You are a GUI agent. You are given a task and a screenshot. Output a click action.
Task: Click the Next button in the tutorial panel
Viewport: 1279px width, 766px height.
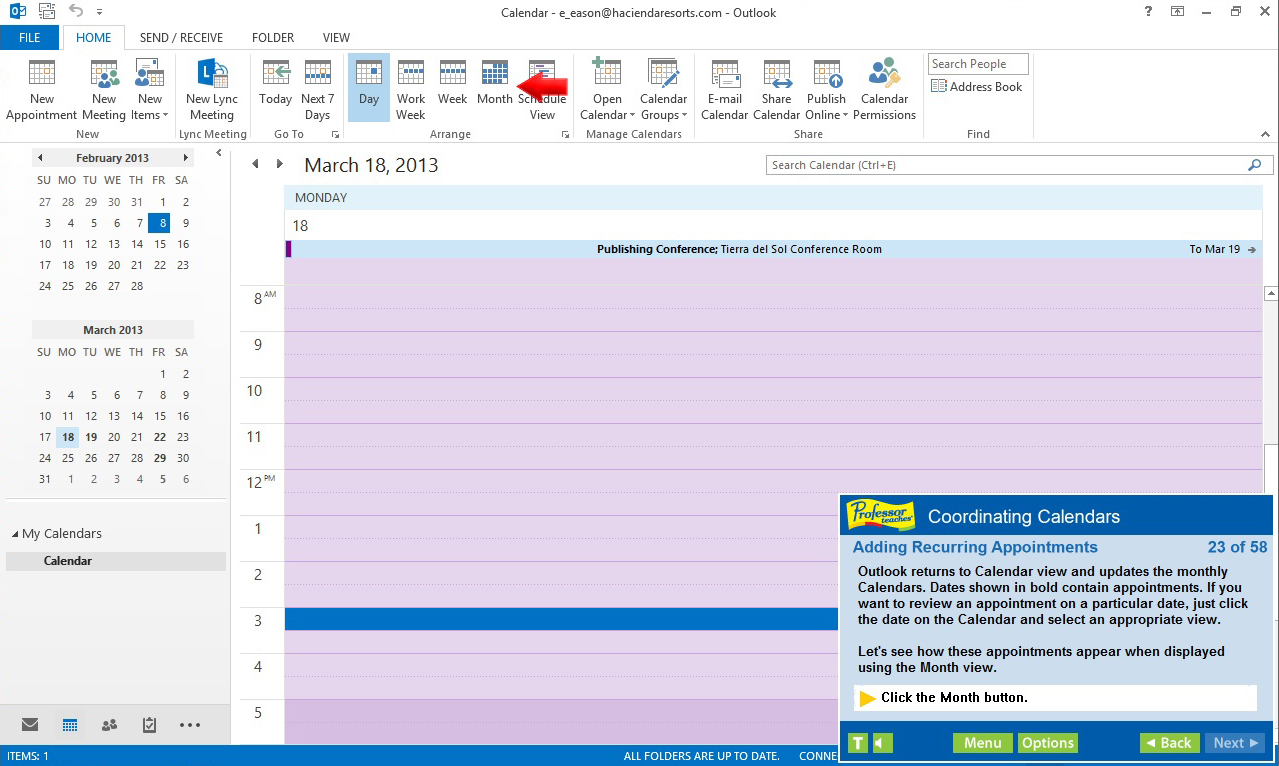(1234, 742)
